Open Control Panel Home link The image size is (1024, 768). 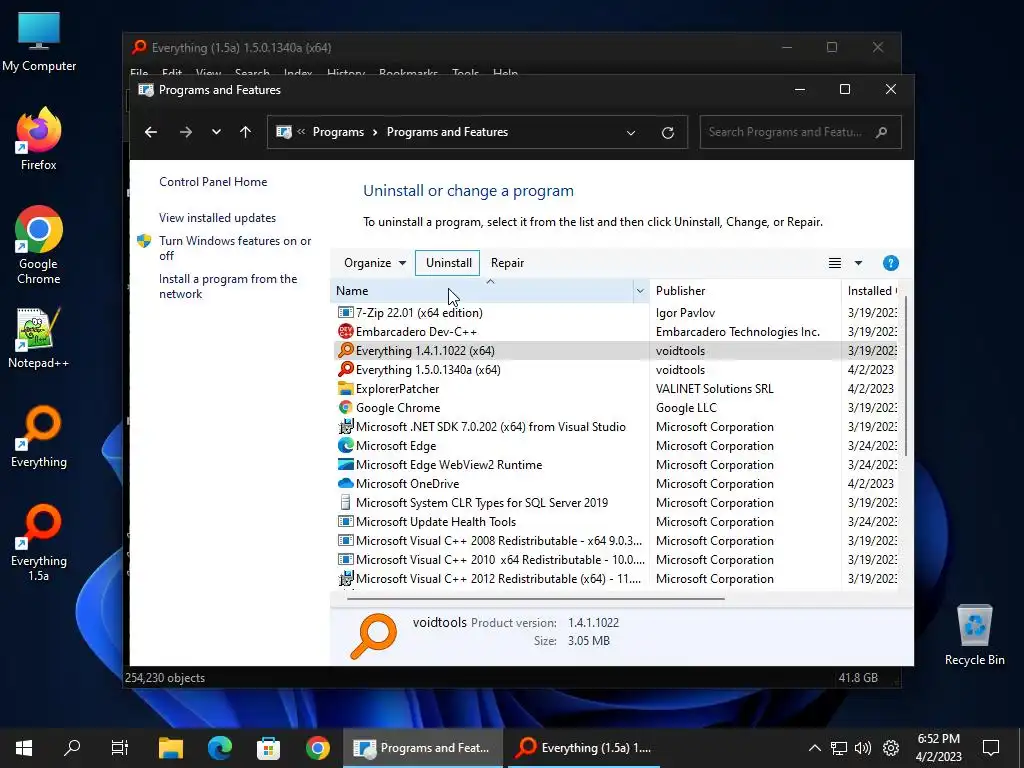tap(213, 182)
